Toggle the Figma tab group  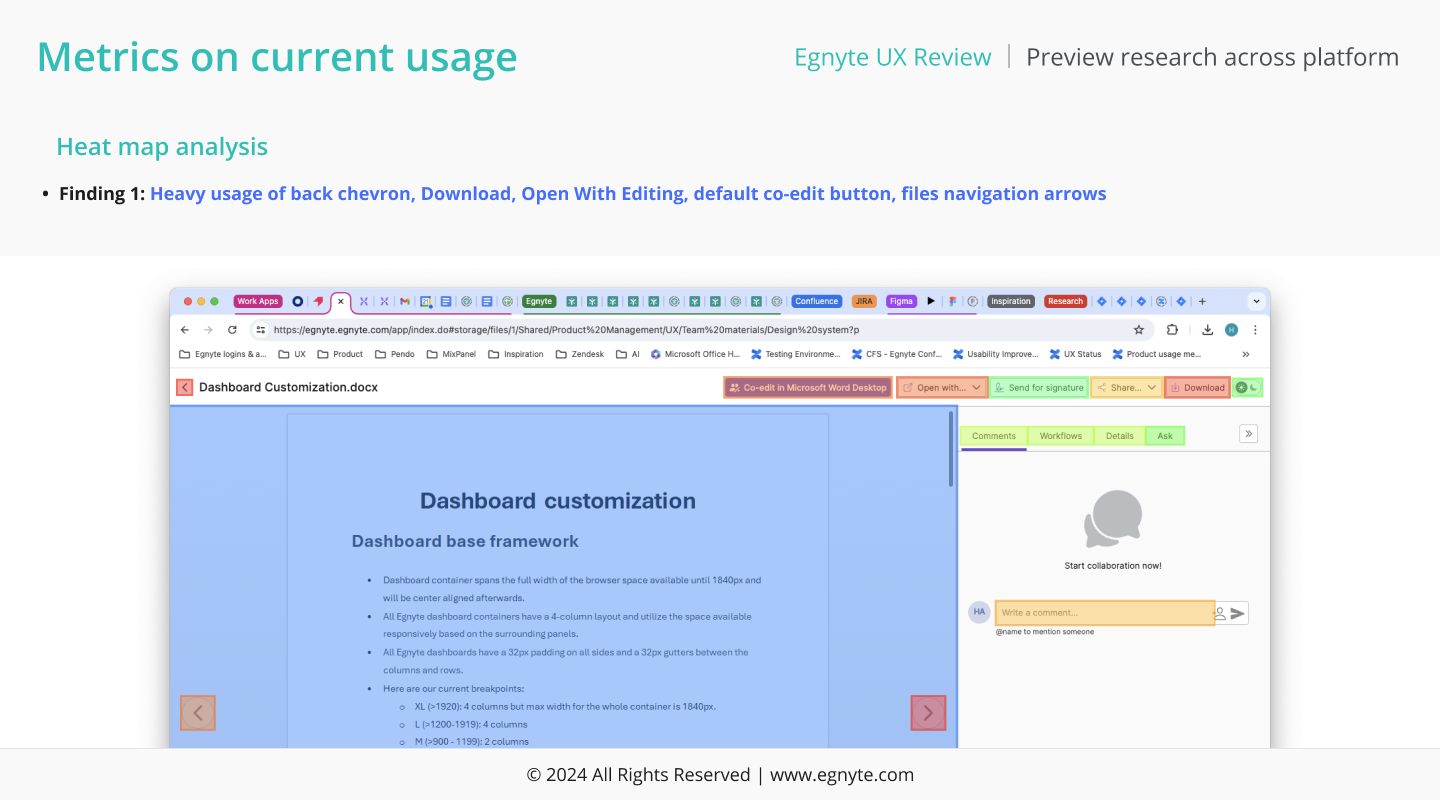tap(901, 301)
